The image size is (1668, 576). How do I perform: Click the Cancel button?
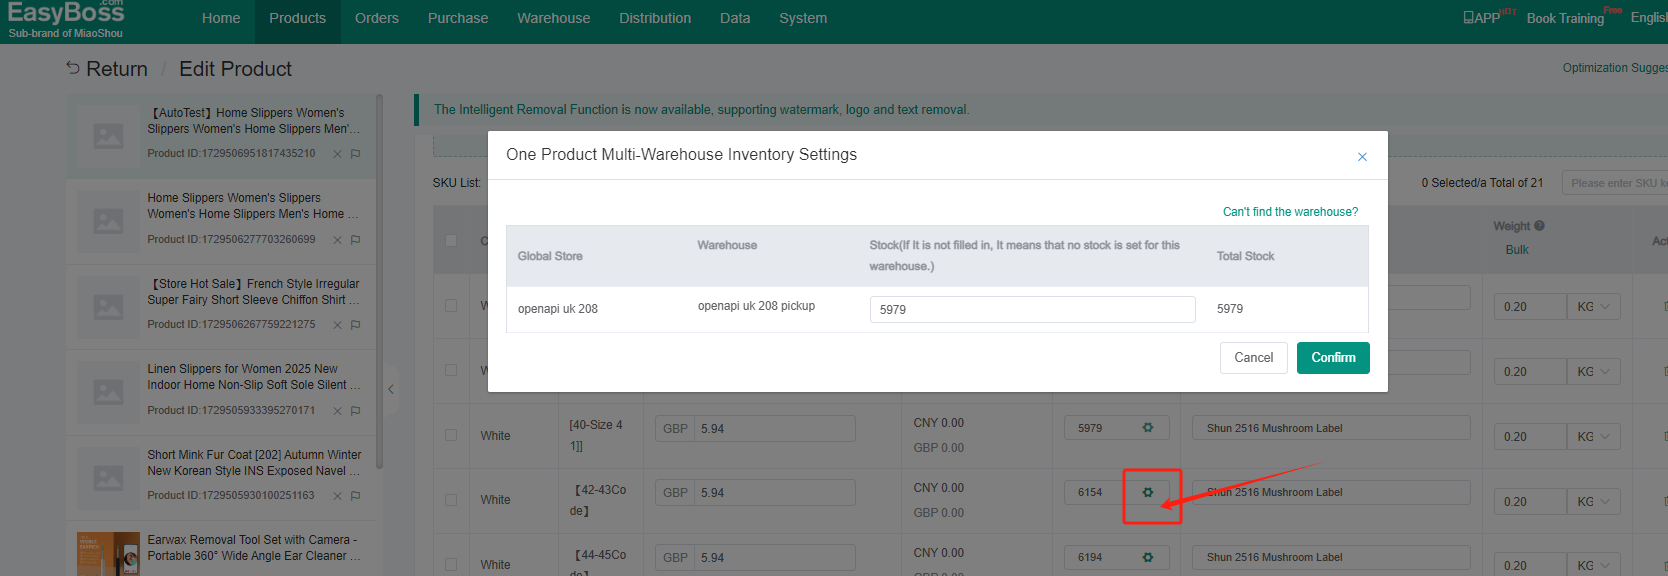pos(1254,358)
